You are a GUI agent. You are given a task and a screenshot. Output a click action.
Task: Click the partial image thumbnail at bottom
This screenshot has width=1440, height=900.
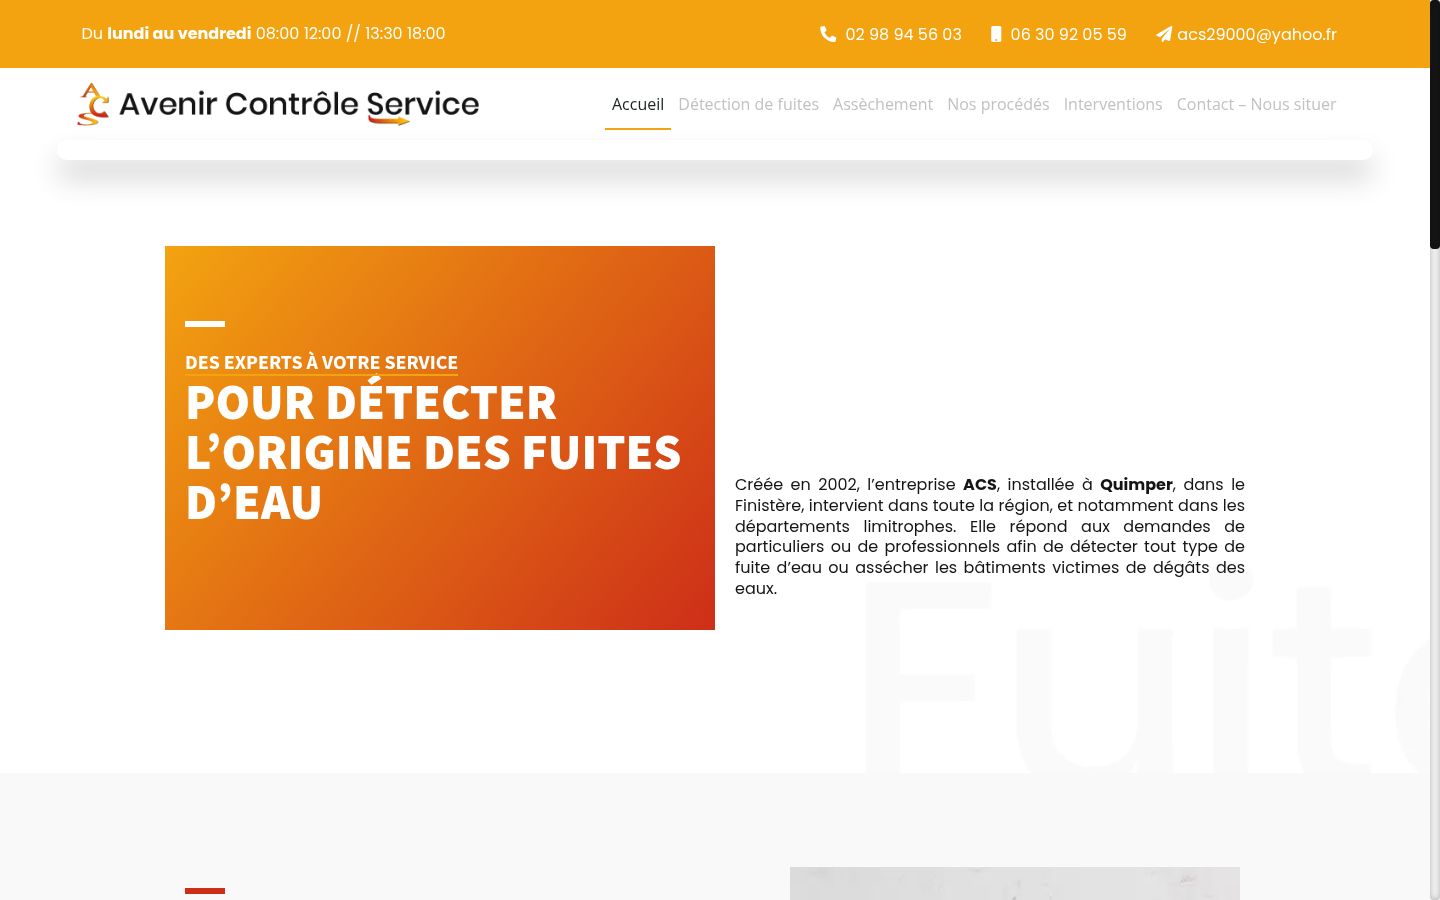1015,883
